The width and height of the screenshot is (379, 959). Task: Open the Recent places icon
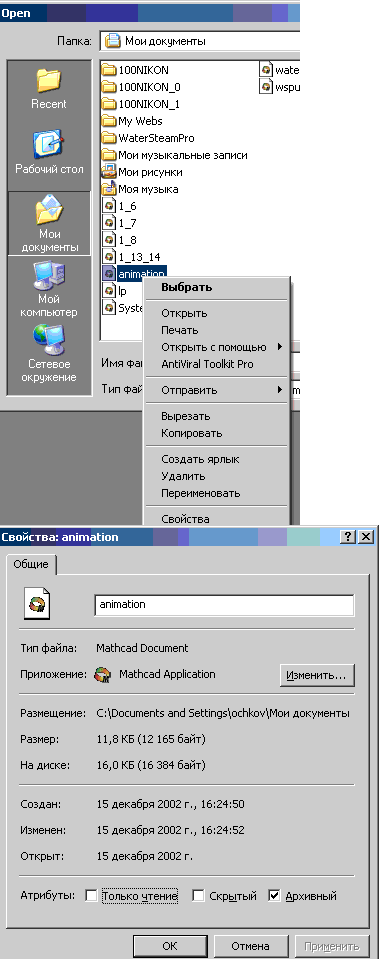(x=48, y=81)
